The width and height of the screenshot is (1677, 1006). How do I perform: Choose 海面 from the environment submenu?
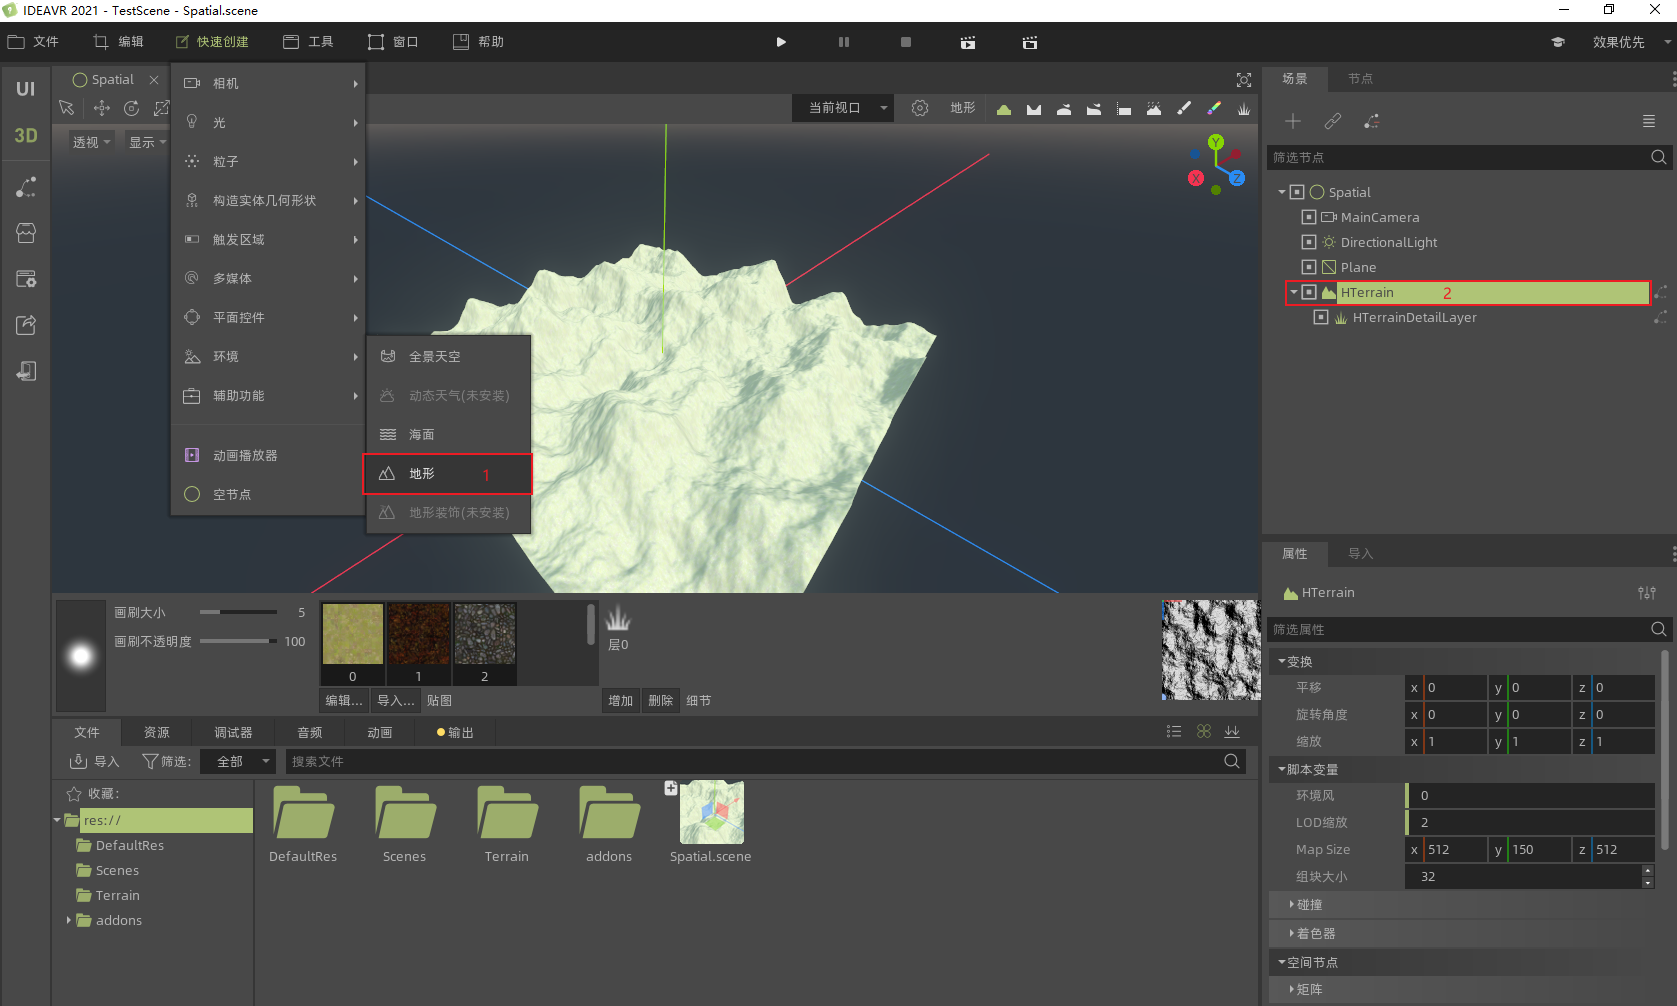(x=448, y=435)
